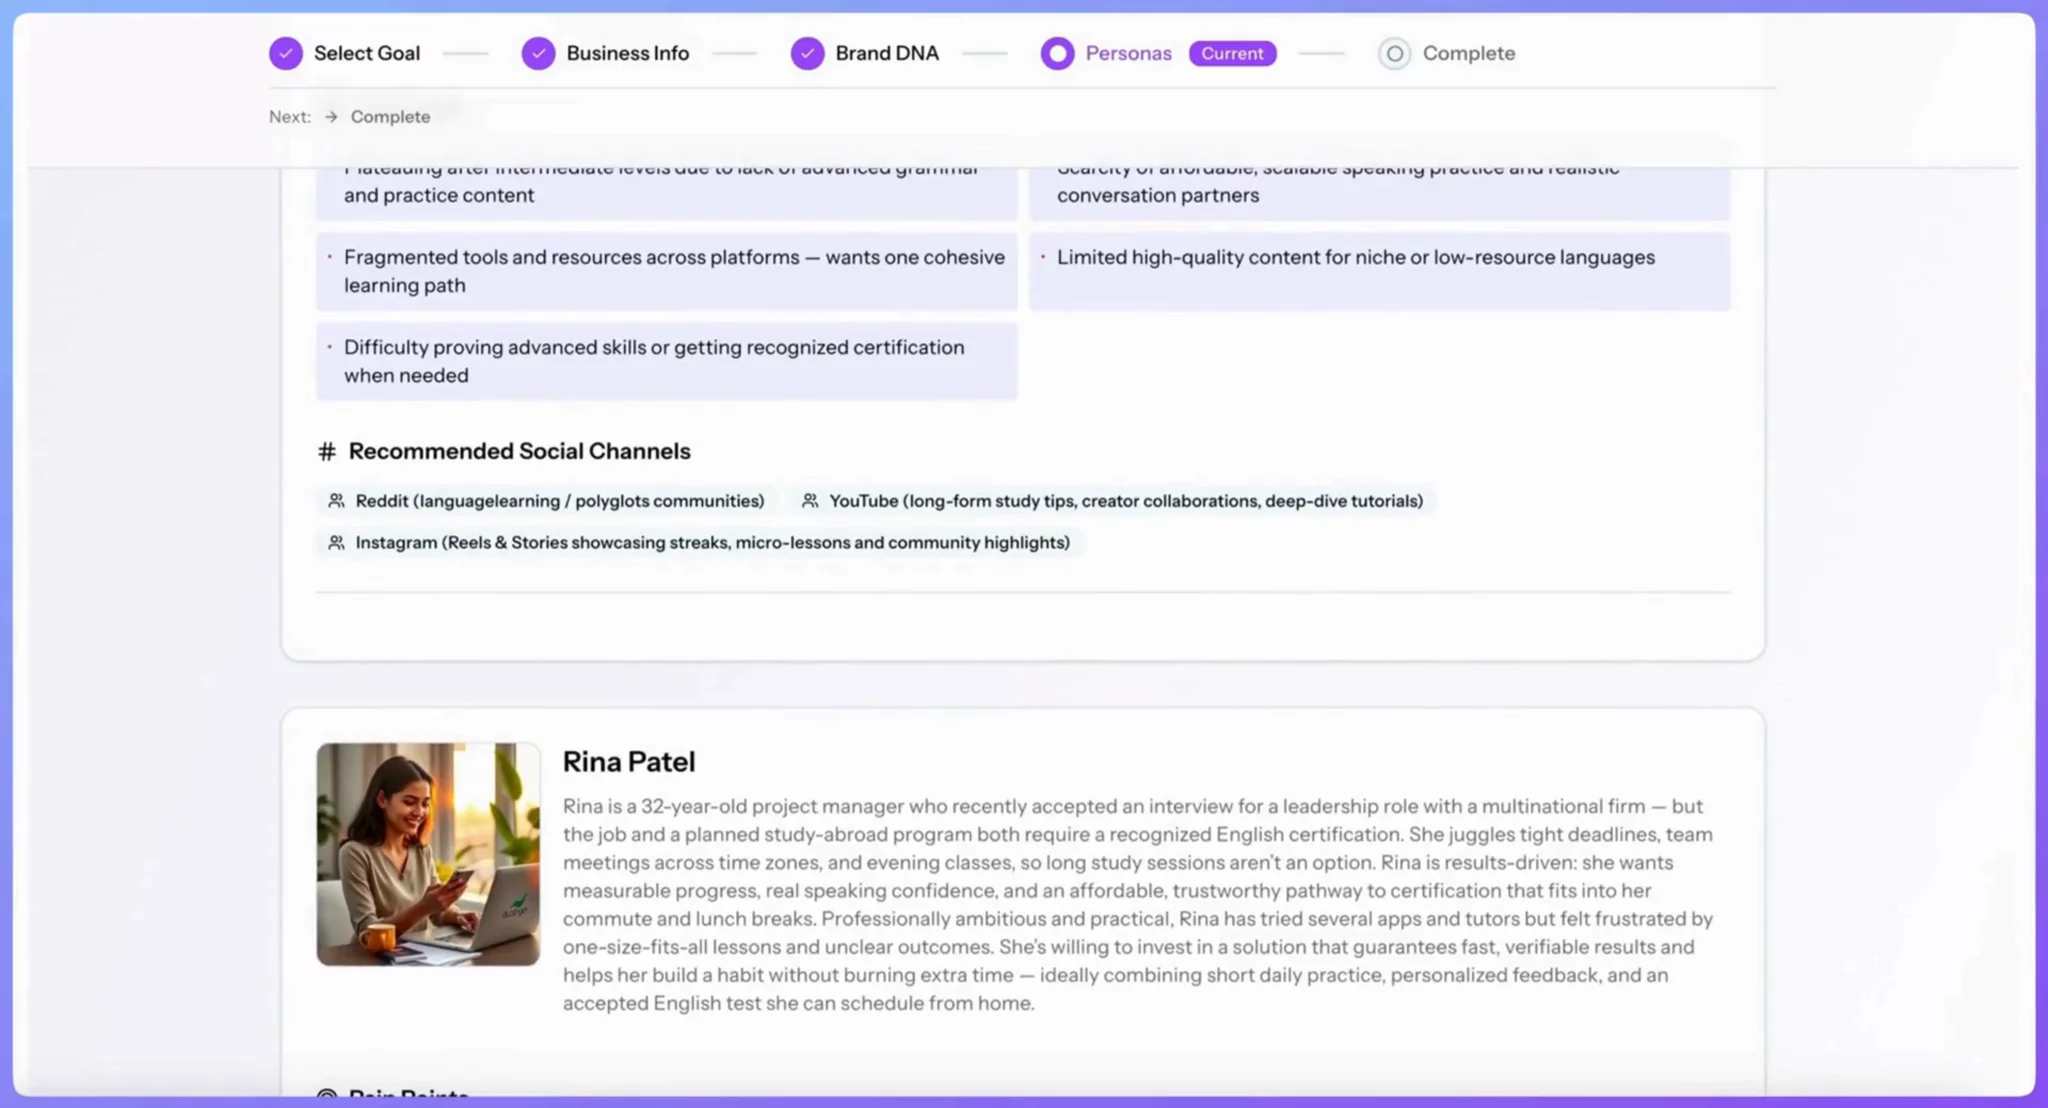Viewport: 2048px width, 1108px height.
Task: Click the Select Goal checkmark icon
Action: point(286,53)
